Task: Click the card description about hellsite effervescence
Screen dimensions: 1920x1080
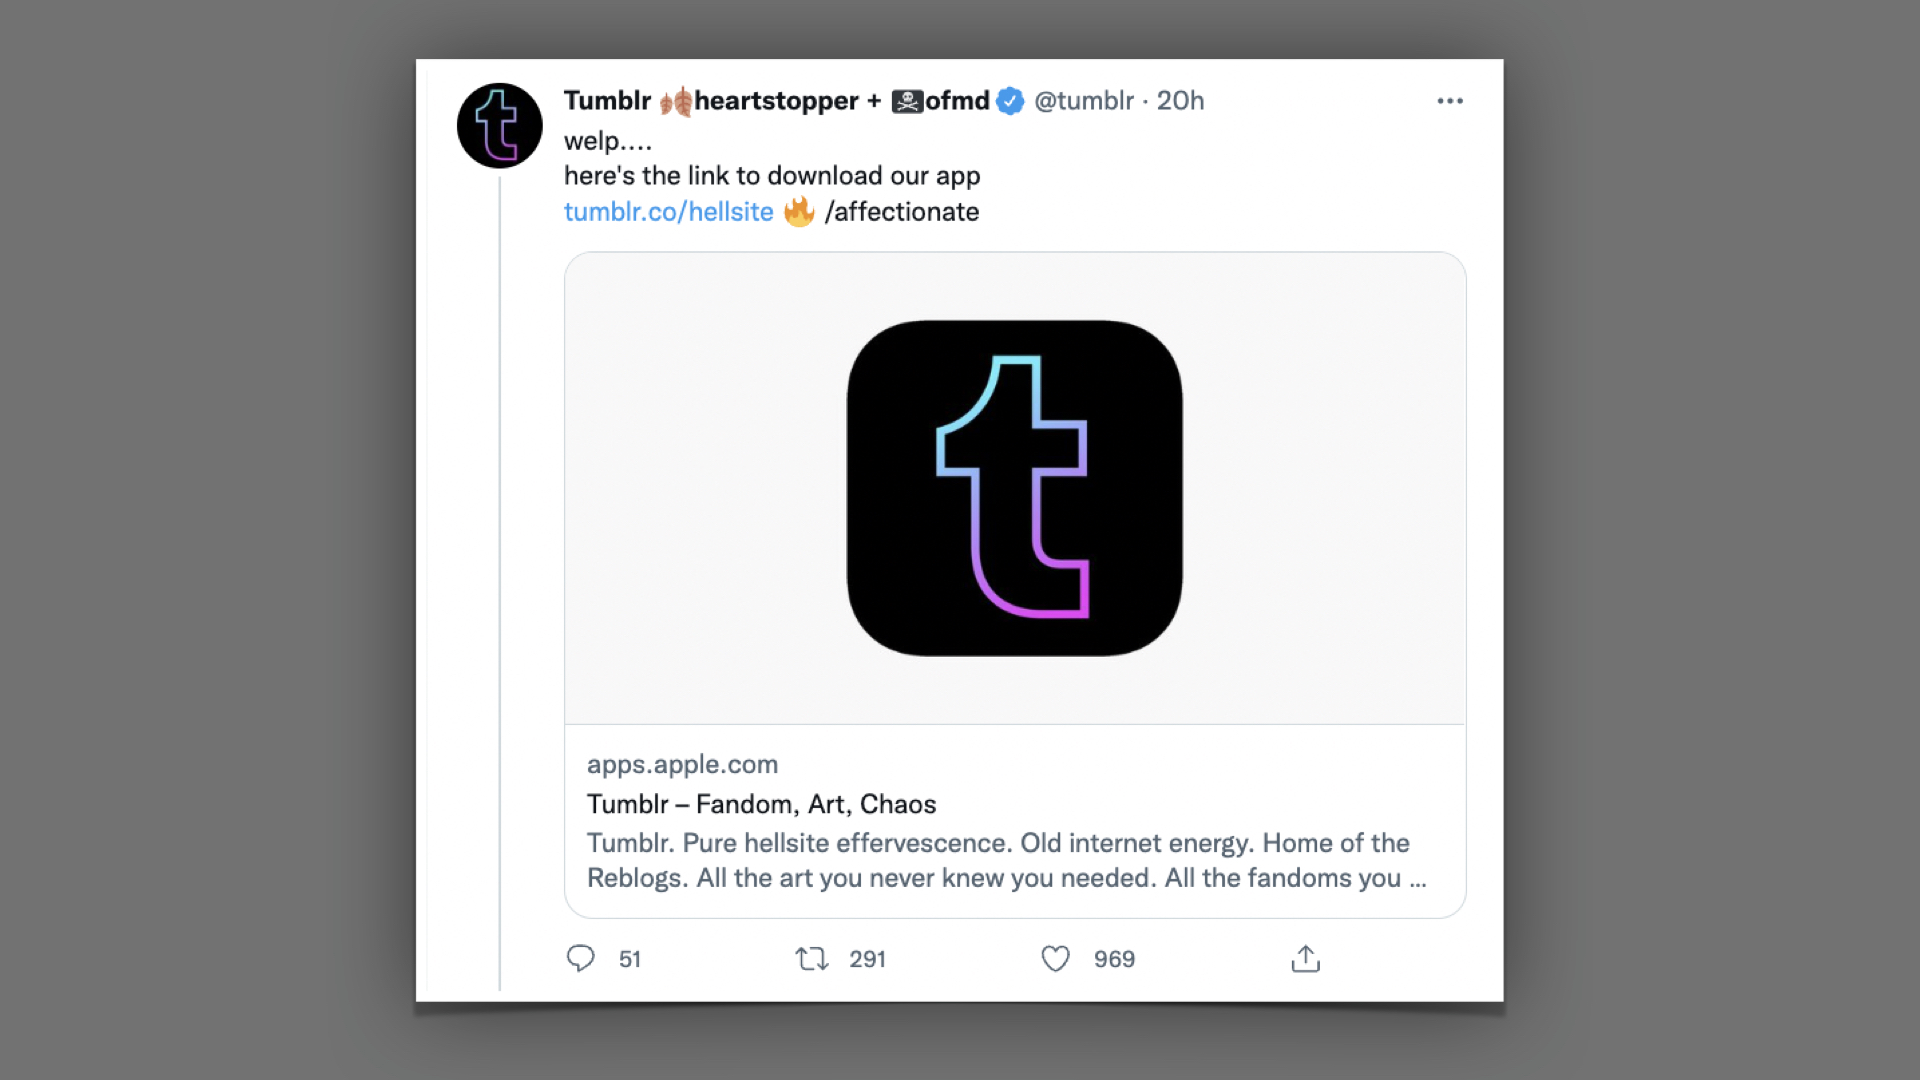Action: (1006, 860)
